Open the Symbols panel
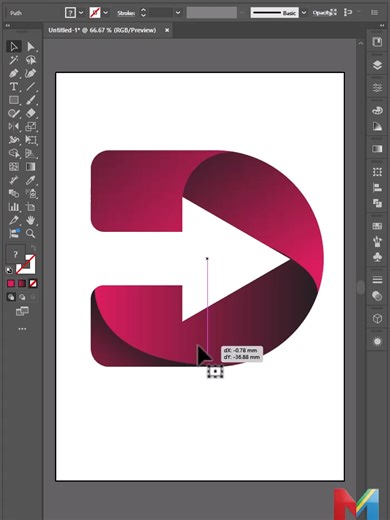Viewport: 390px width, 520px height. [377, 257]
